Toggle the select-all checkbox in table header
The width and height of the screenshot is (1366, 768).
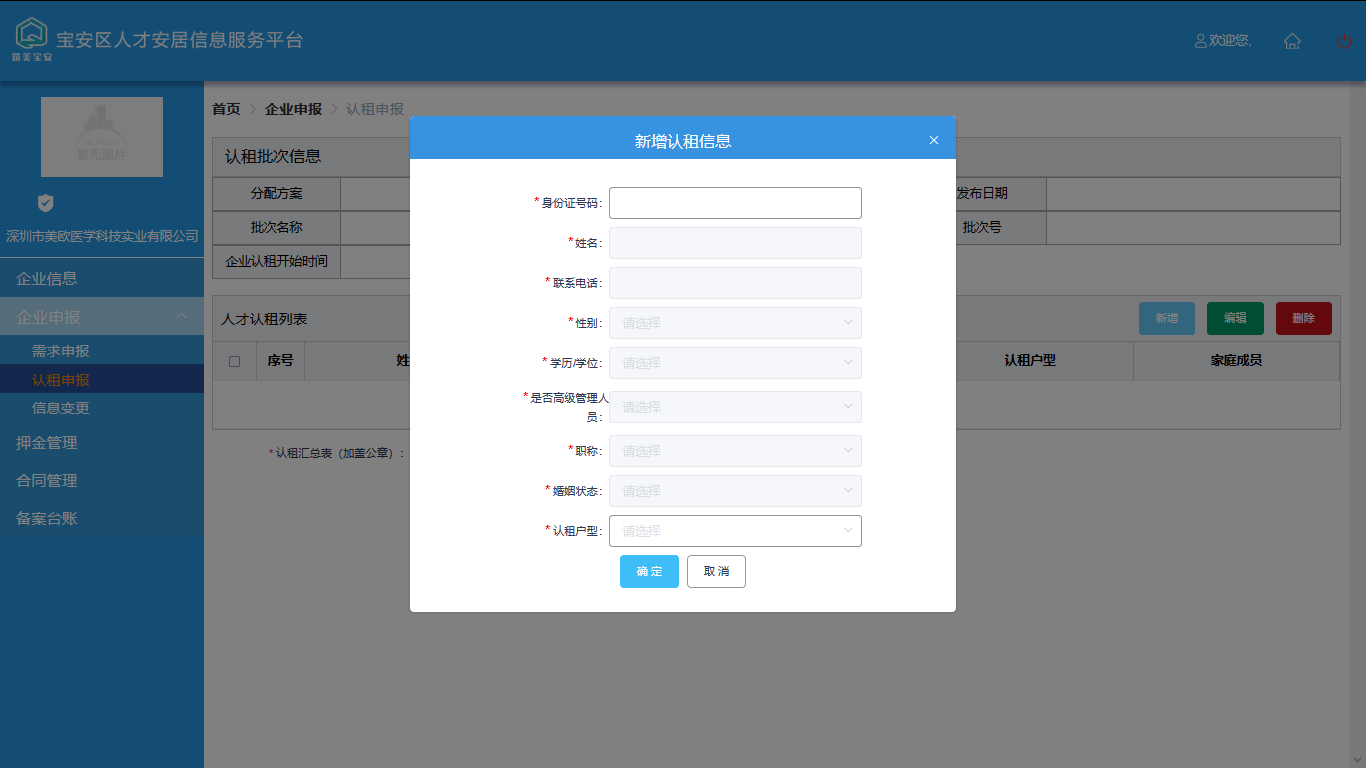234,361
